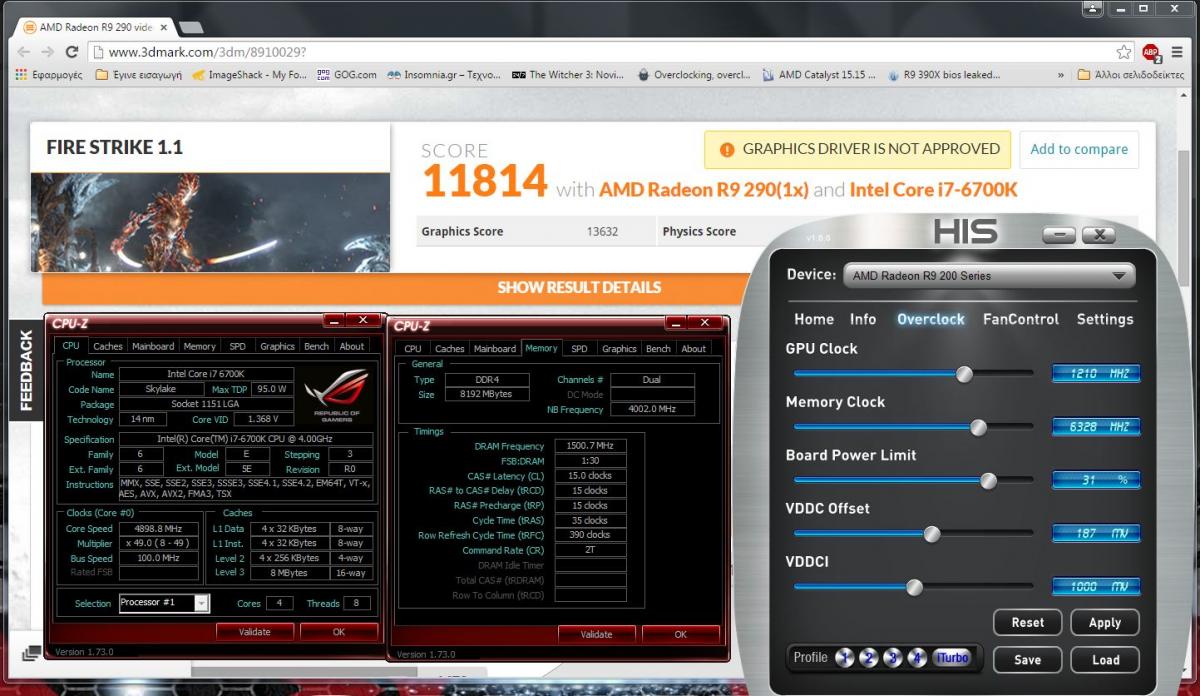Open the AMD Catalyst 15.15 bookmark
Viewport: 1200px width, 696px height.
click(818, 75)
